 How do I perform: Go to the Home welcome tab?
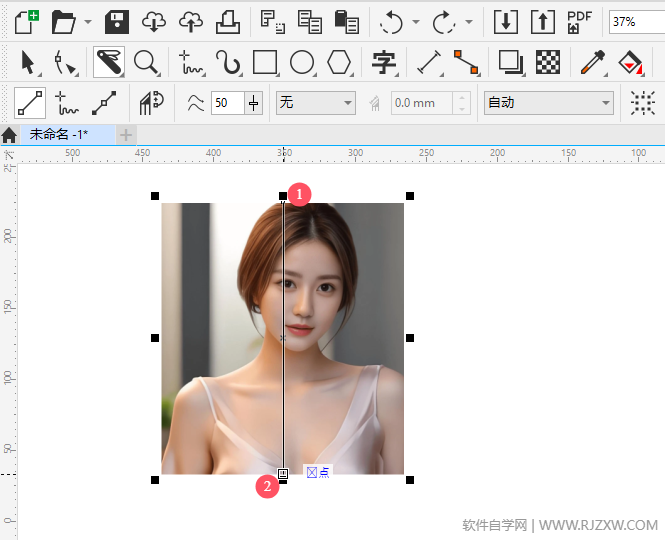click(x=9, y=135)
